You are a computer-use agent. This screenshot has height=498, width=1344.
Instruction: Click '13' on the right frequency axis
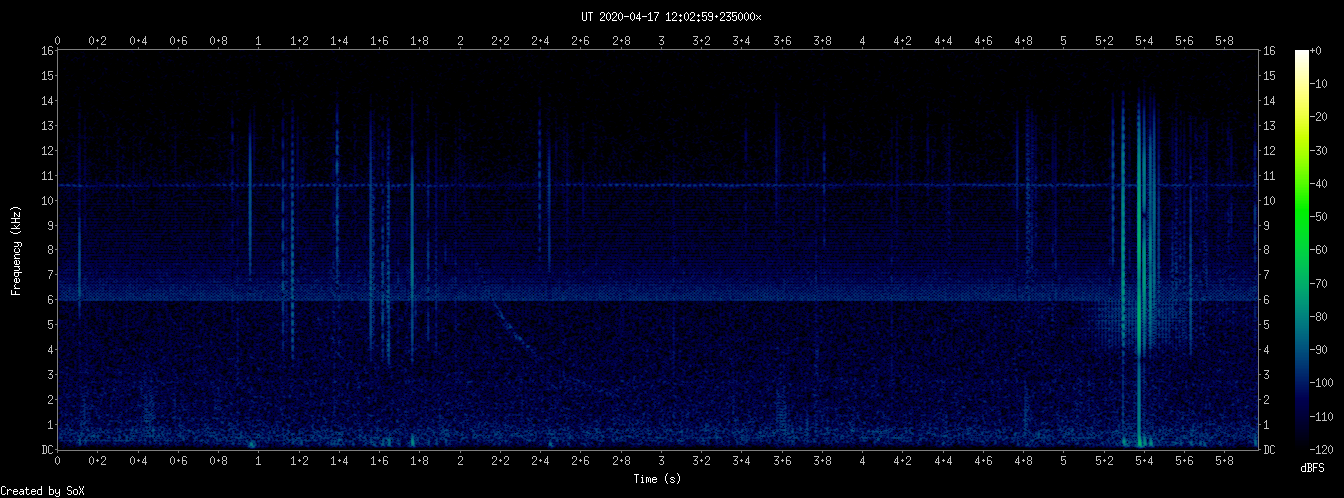tap(1270, 125)
